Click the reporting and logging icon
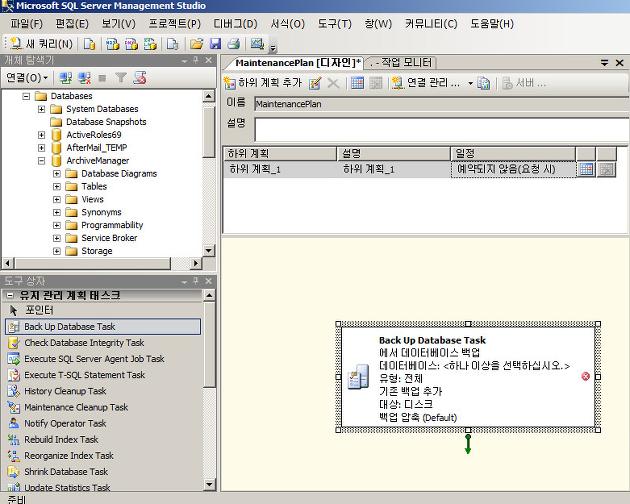This screenshot has width=630, height=504. (484, 83)
